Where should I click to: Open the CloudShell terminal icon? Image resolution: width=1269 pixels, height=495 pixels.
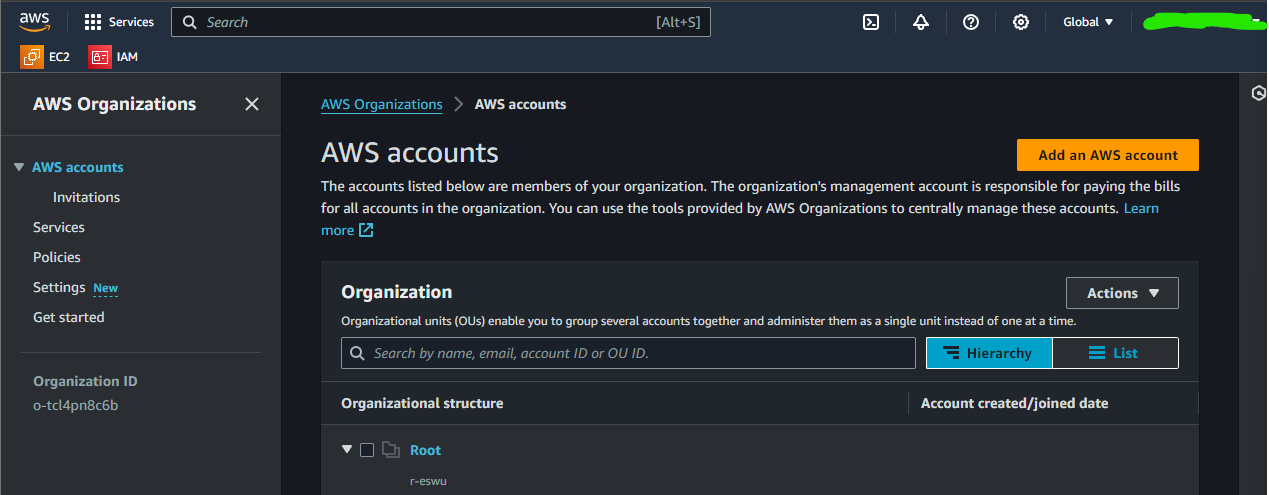[x=871, y=22]
